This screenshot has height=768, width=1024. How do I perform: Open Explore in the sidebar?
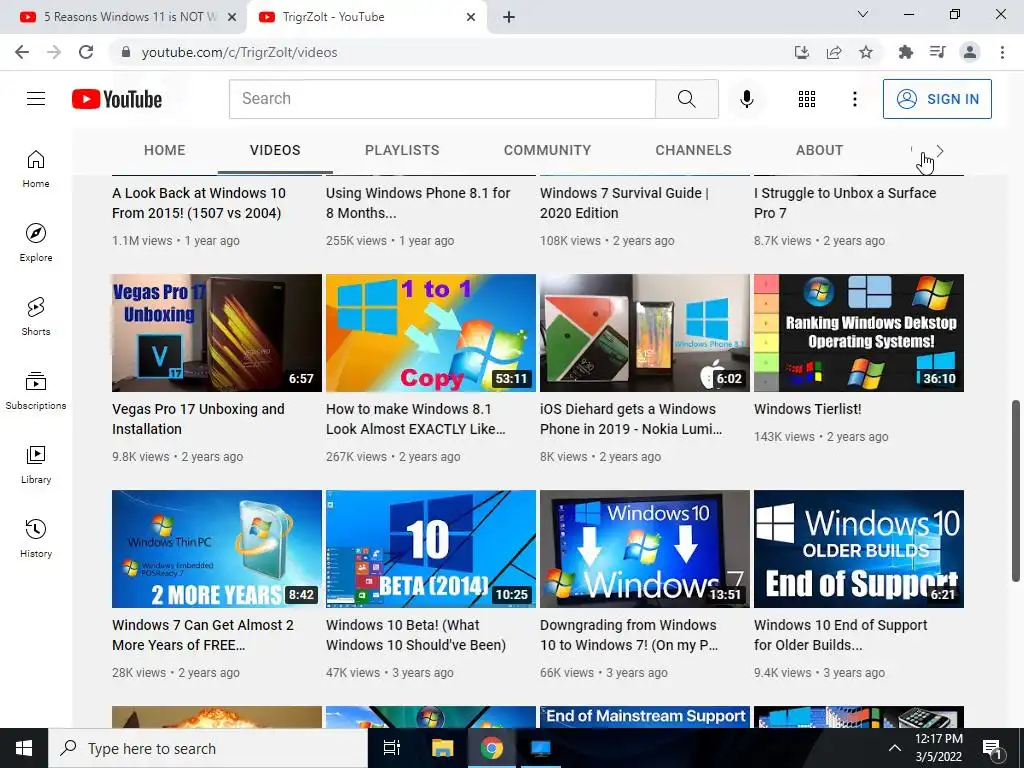pos(36,243)
